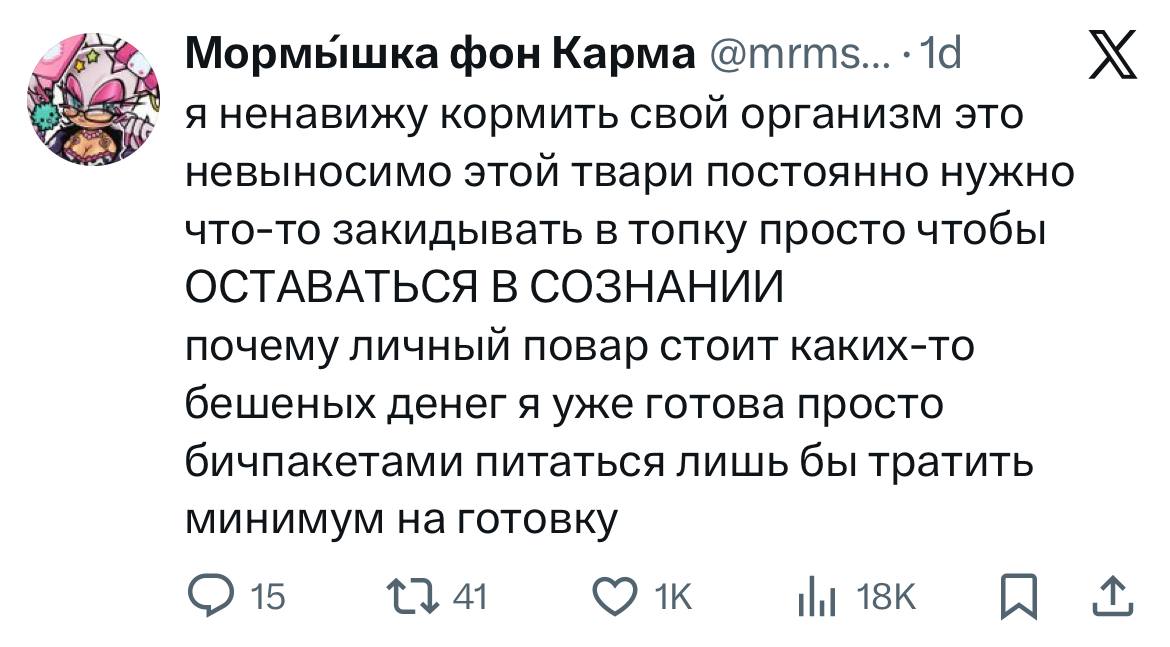This screenshot has height=647, width=1170.
Task: Click the last line минимум на готовку
Action: click(x=399, y=519)
